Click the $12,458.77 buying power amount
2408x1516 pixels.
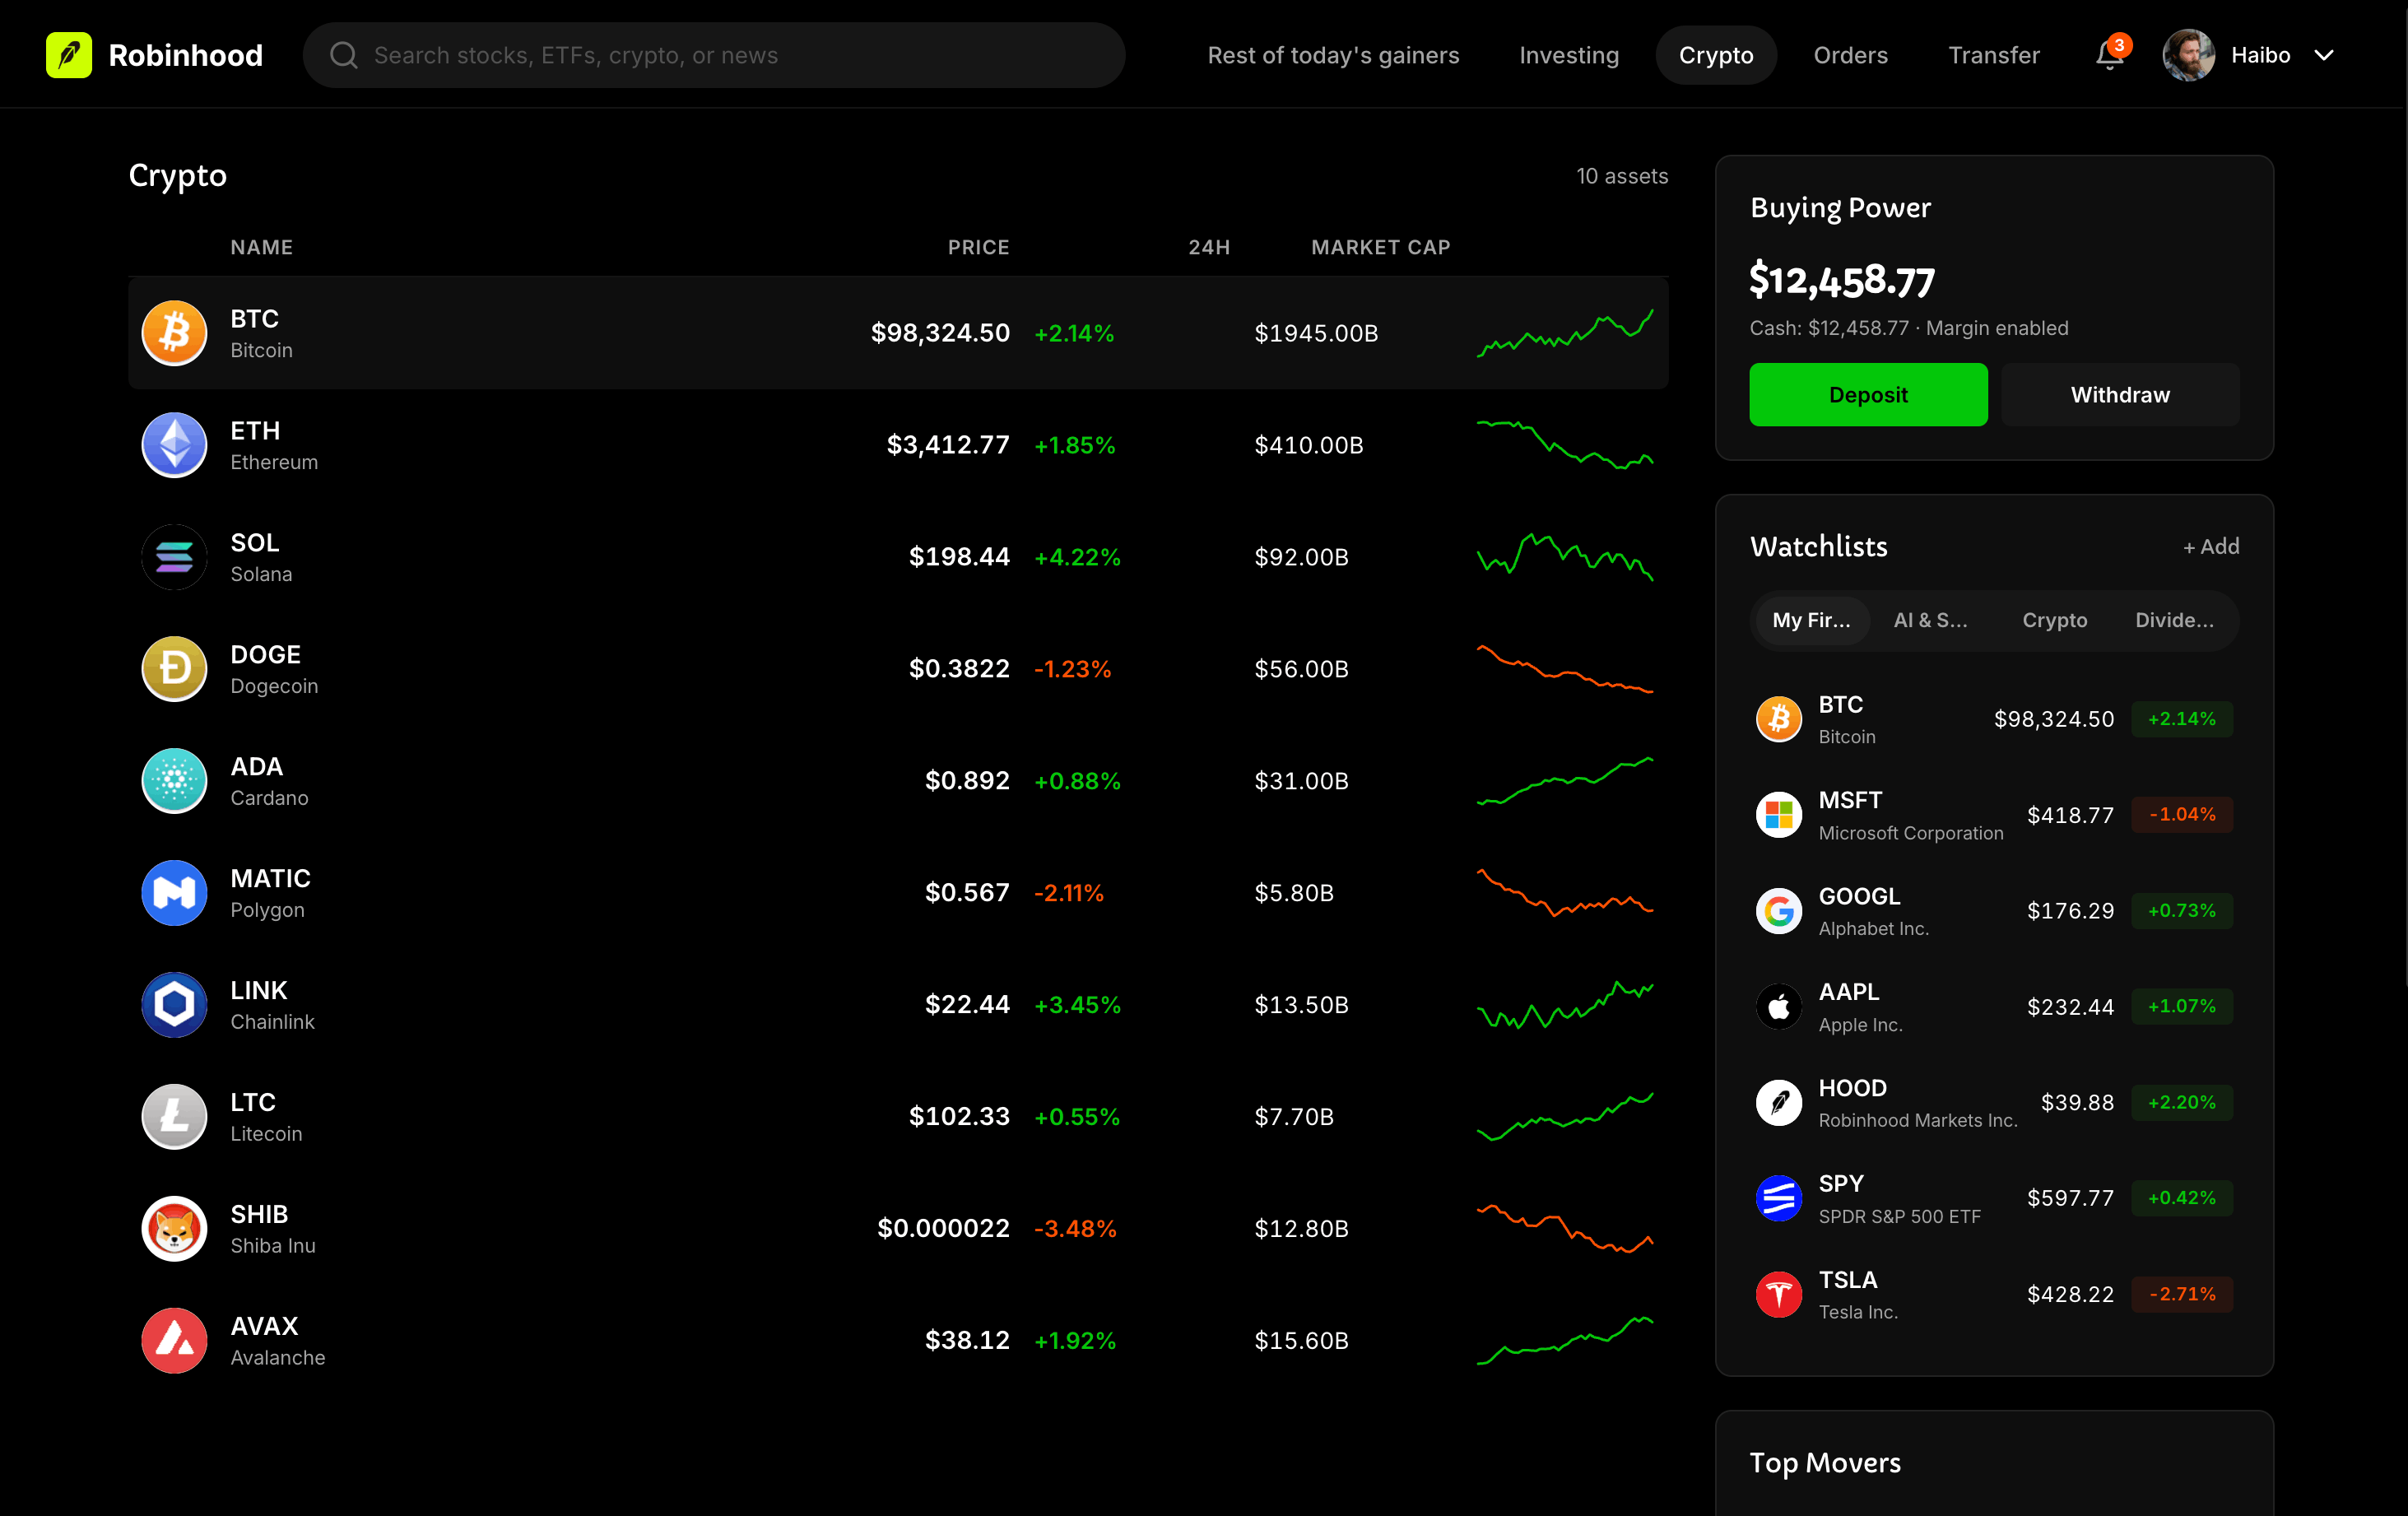1842,280
